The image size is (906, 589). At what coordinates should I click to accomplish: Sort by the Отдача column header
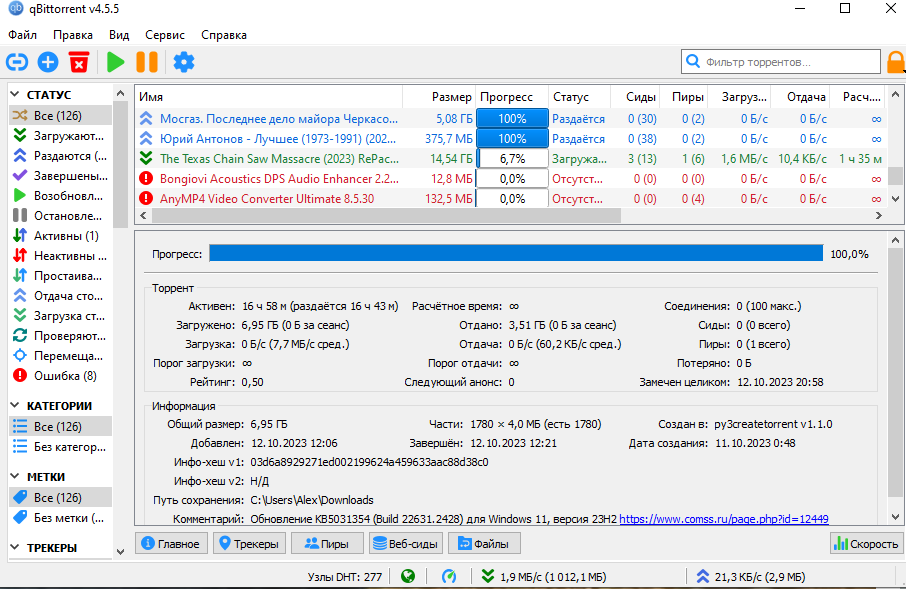[x=800, y=97]
